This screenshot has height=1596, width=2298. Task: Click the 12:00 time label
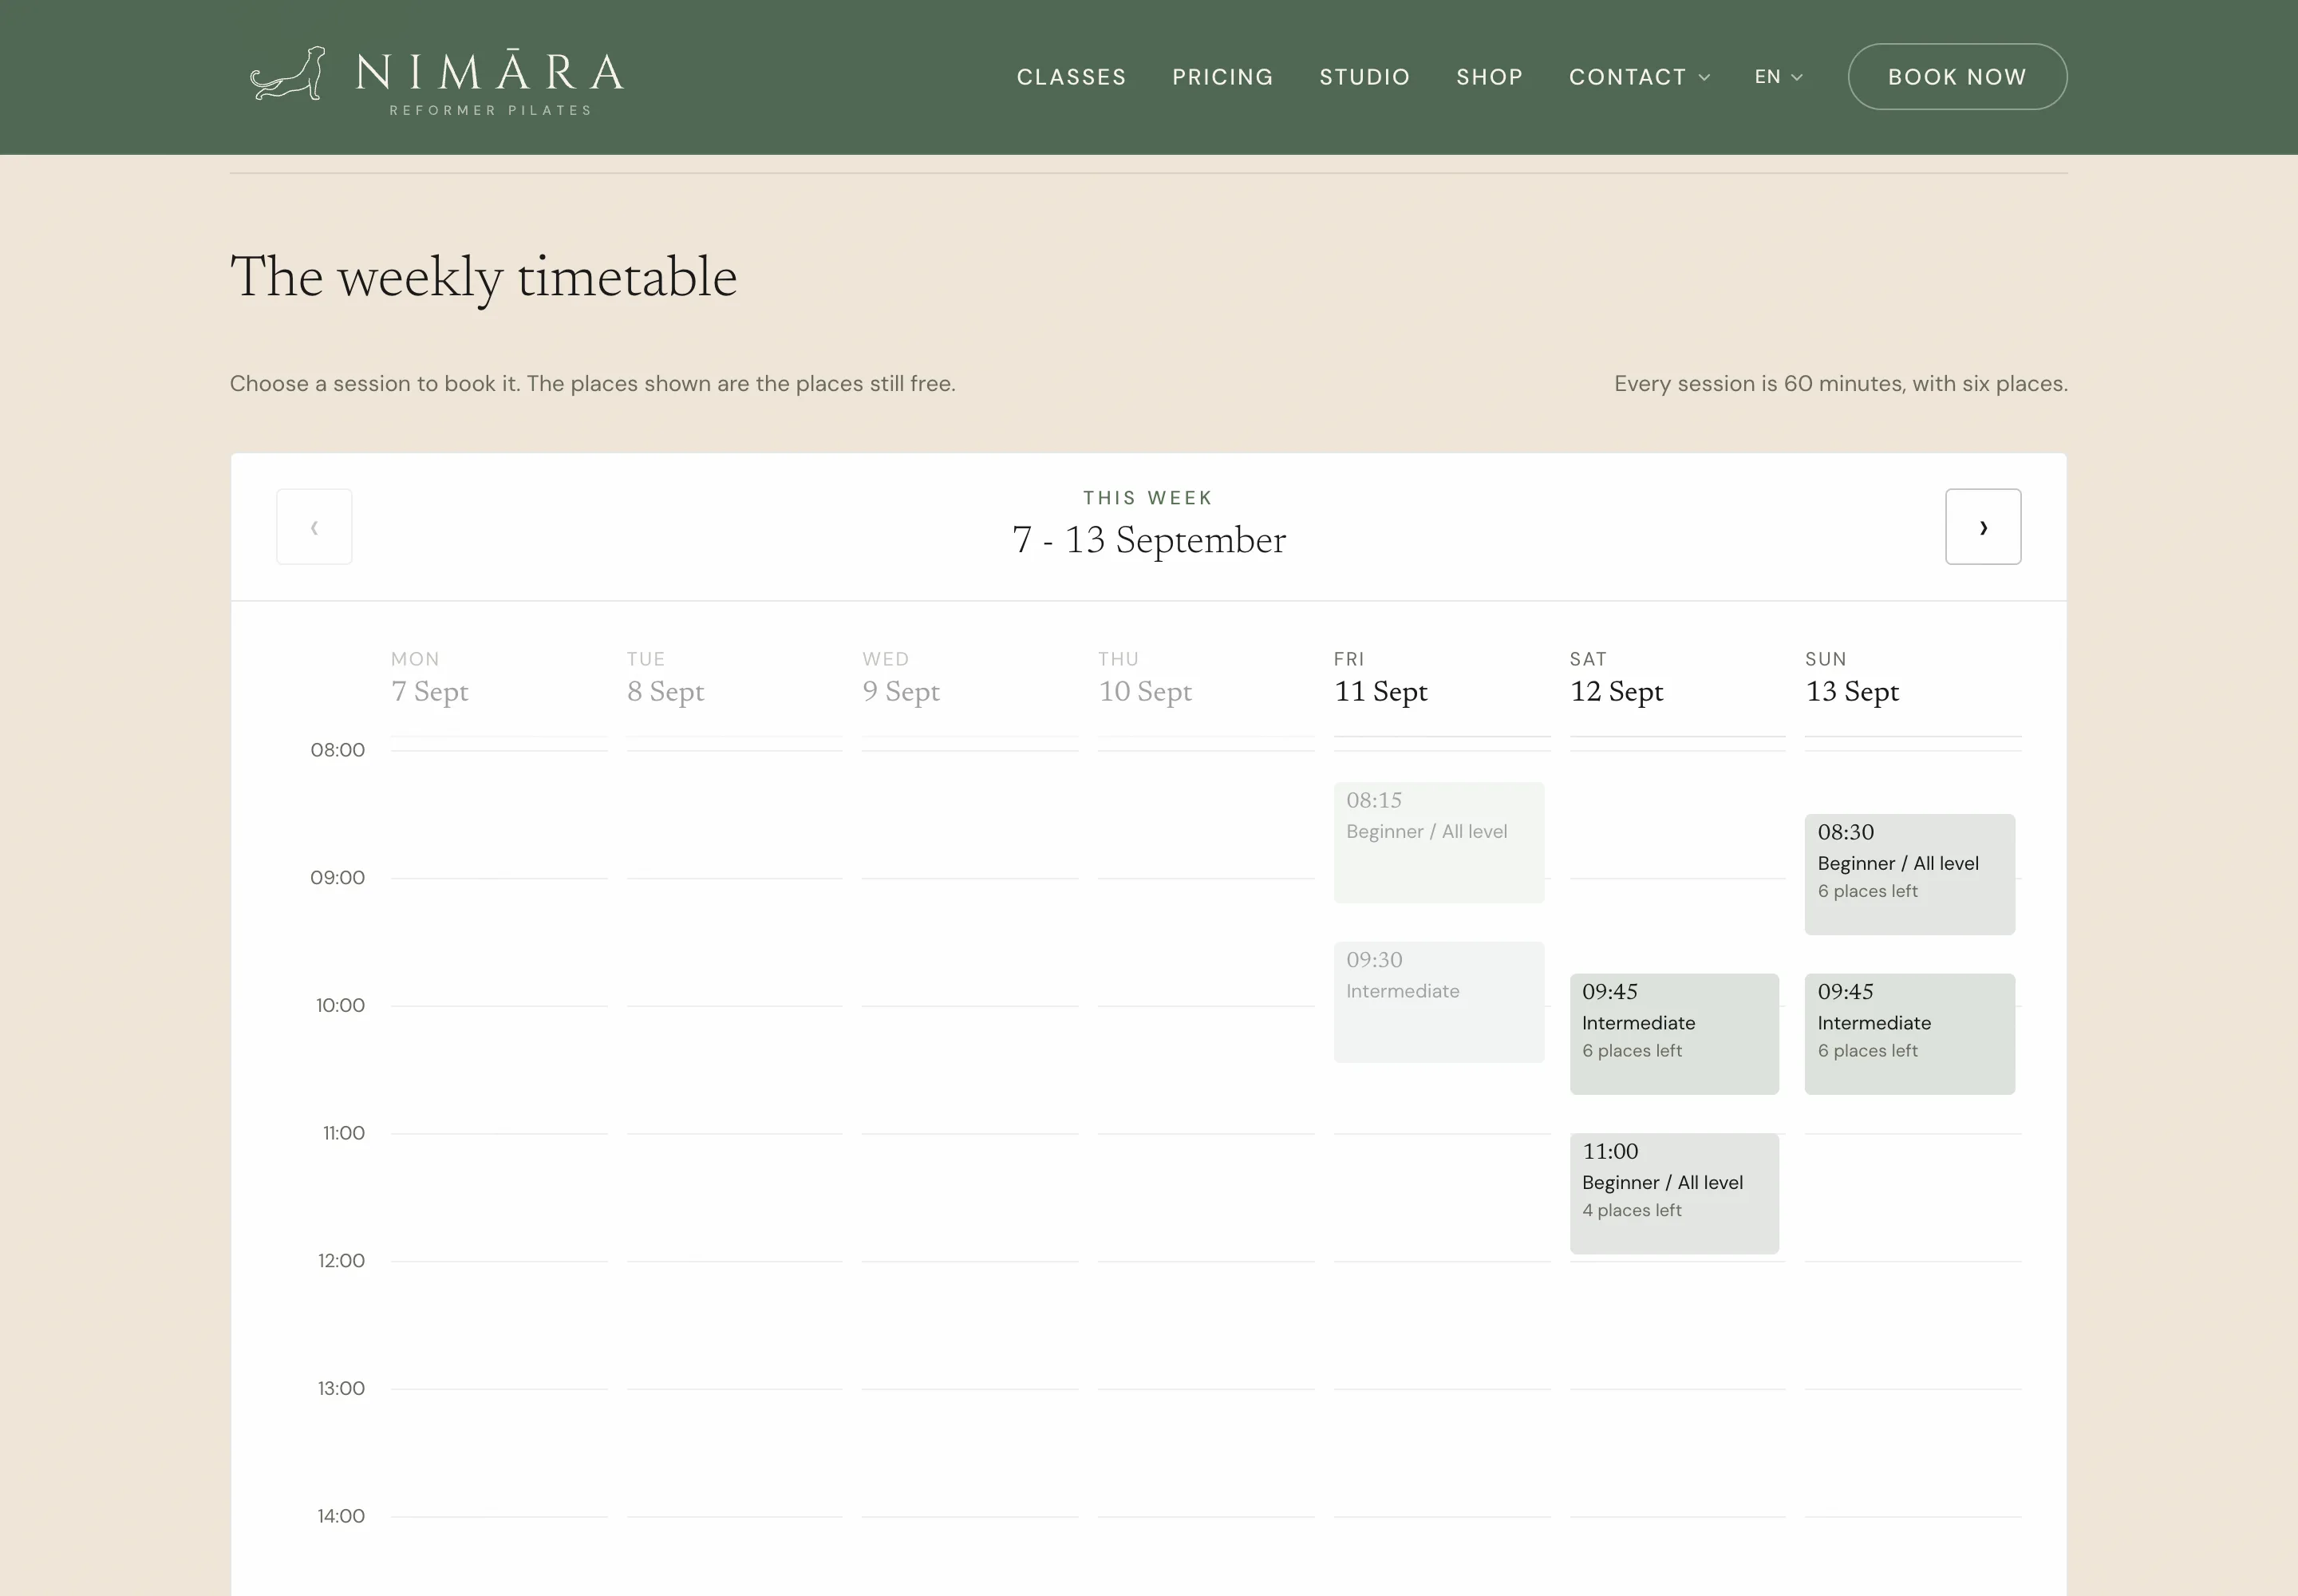coord(341,1261)
